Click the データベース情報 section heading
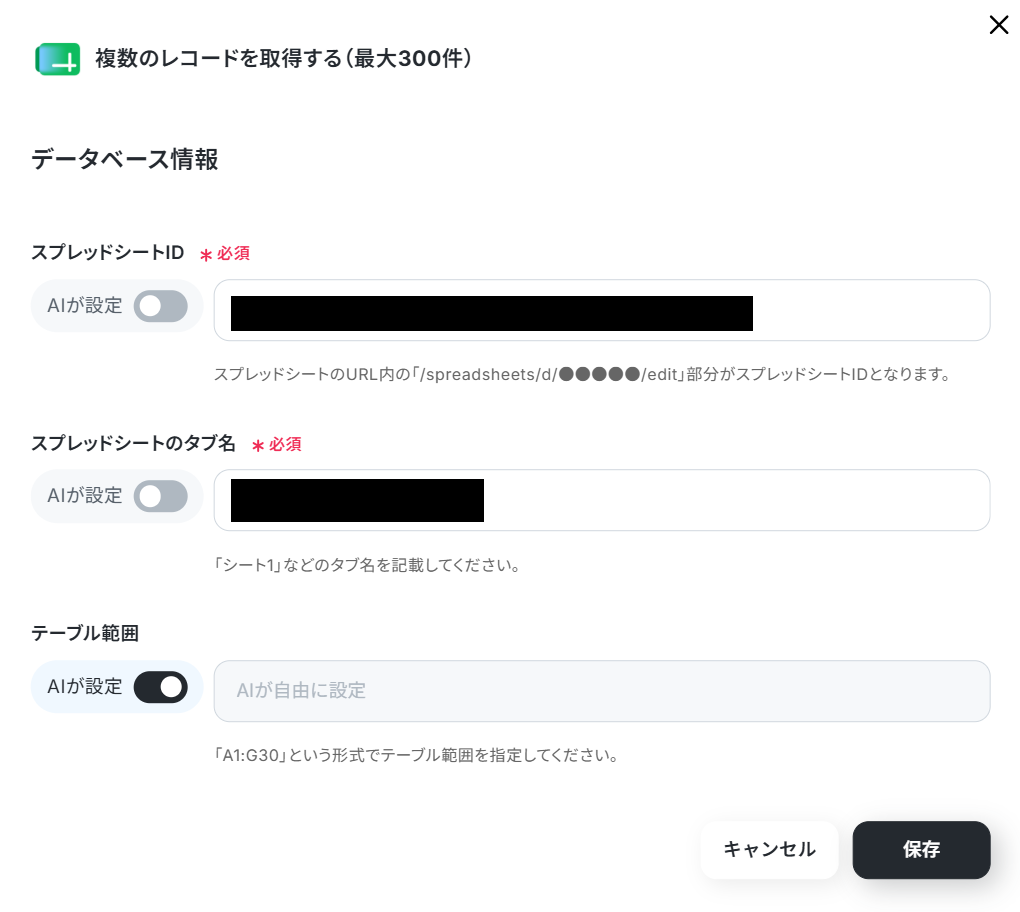The image size is (1020, 912). click(125, 159)
